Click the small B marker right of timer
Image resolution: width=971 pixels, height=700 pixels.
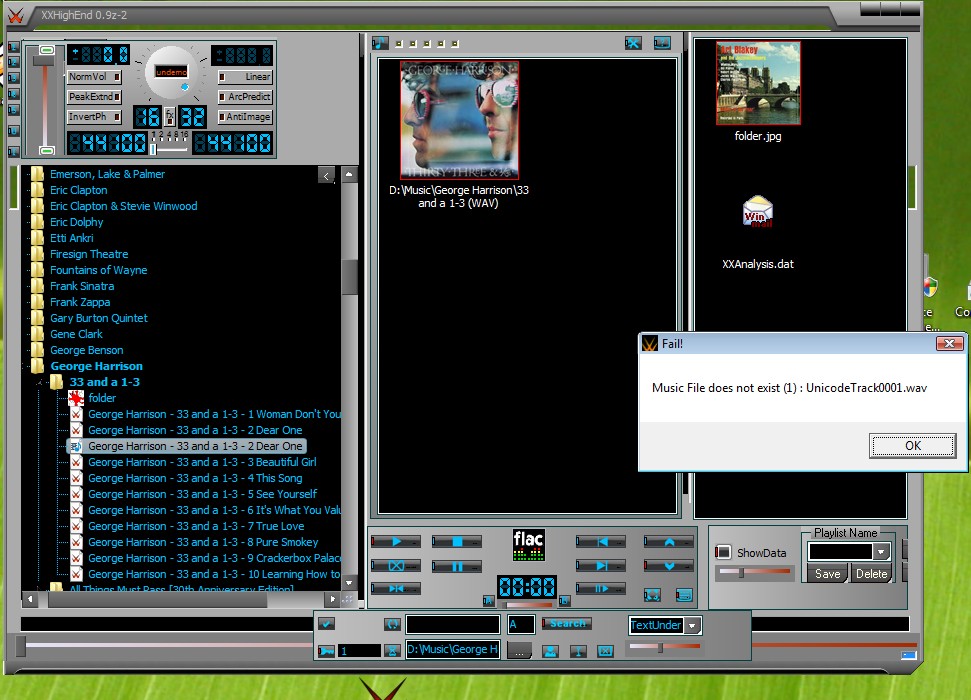[564, 600]
